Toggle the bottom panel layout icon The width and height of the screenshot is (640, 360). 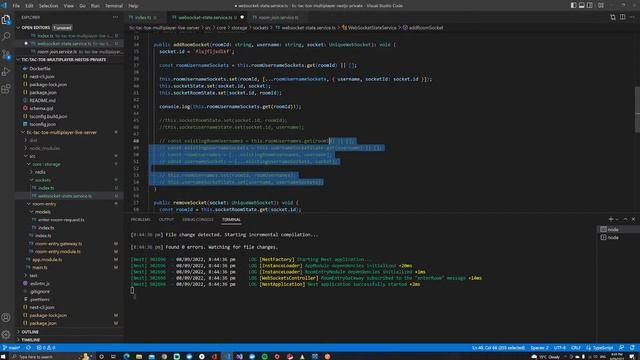coord(582,5)
